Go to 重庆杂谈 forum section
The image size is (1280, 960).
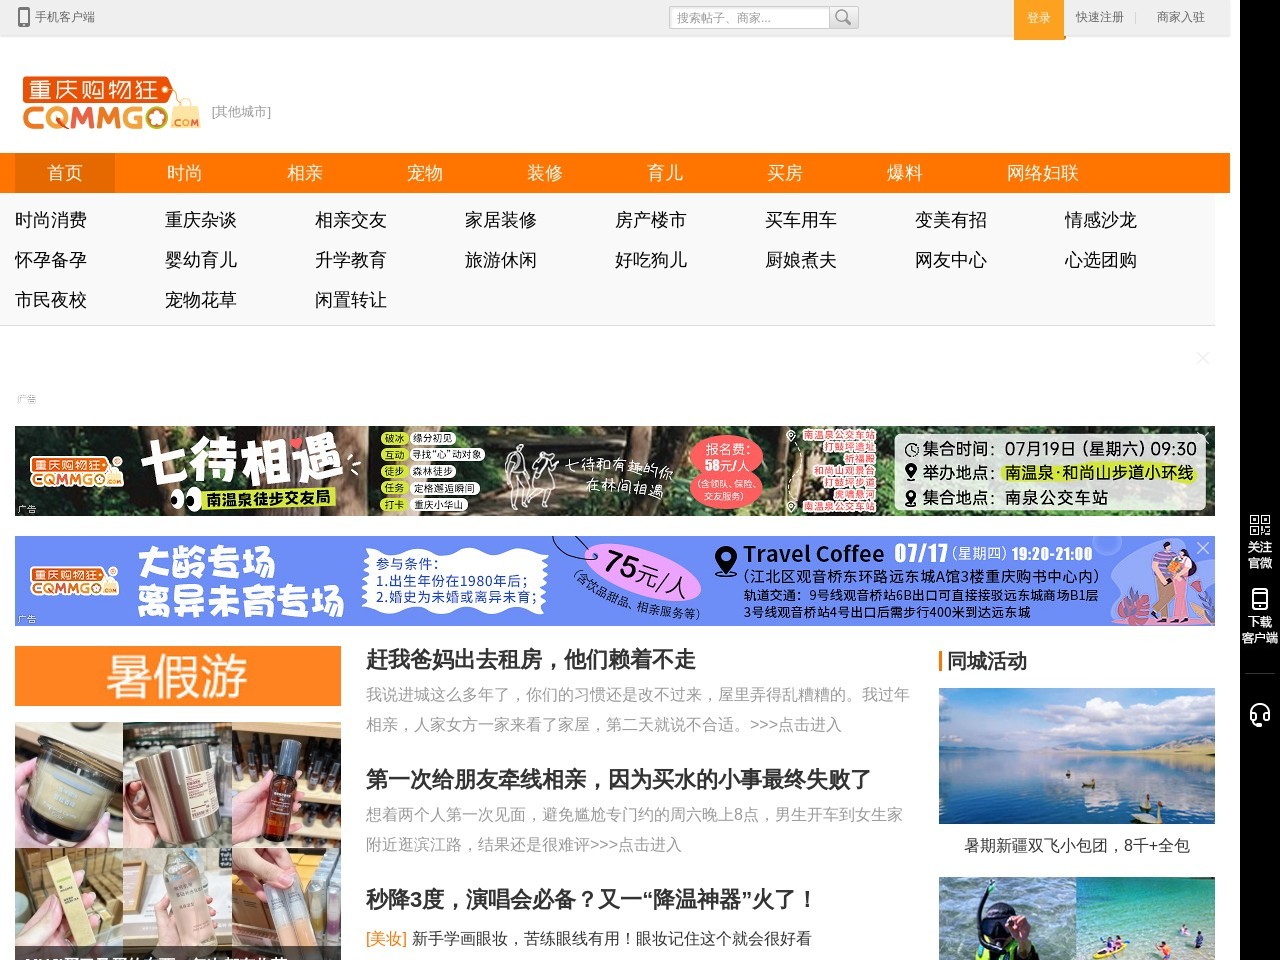[x=201, y=220]
